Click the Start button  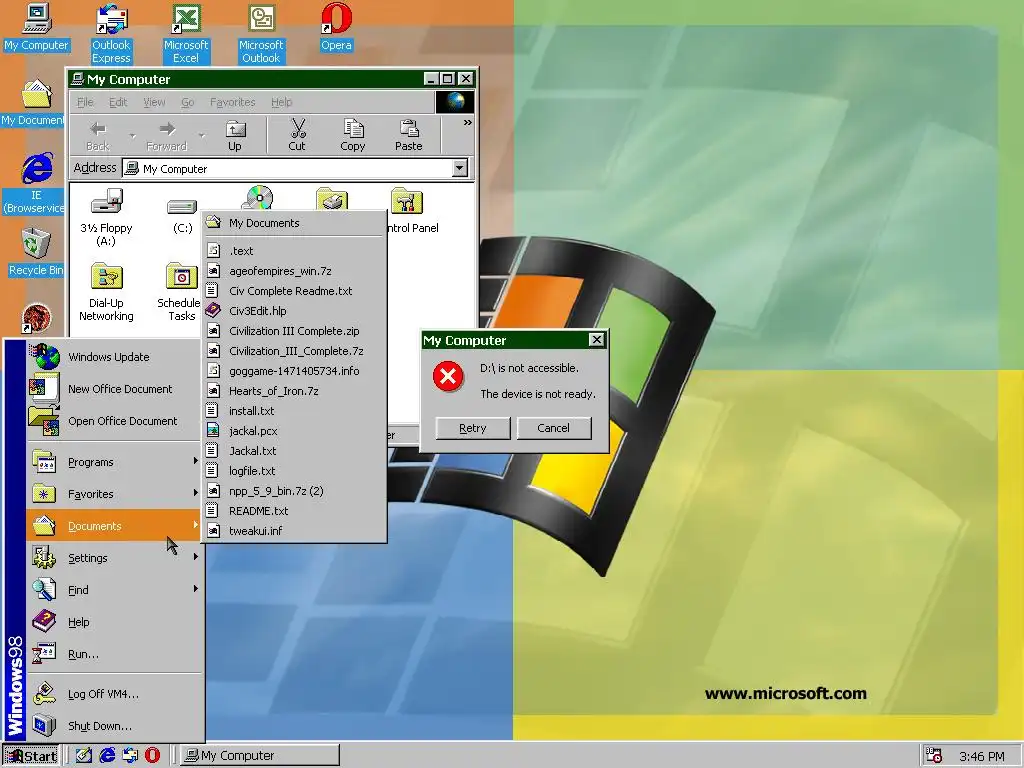pos(30,756)
